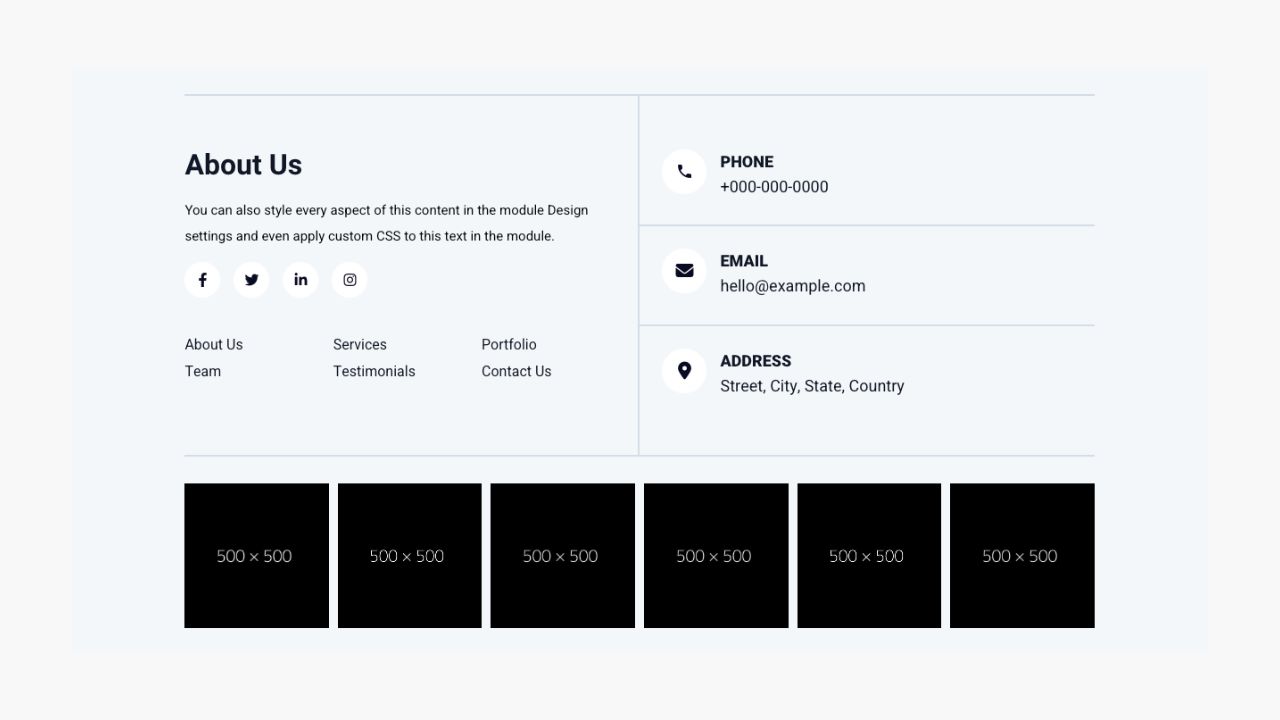Click the phone handset icon
This screenshot has width=1280, height=720.
click(x=684, y=172)
